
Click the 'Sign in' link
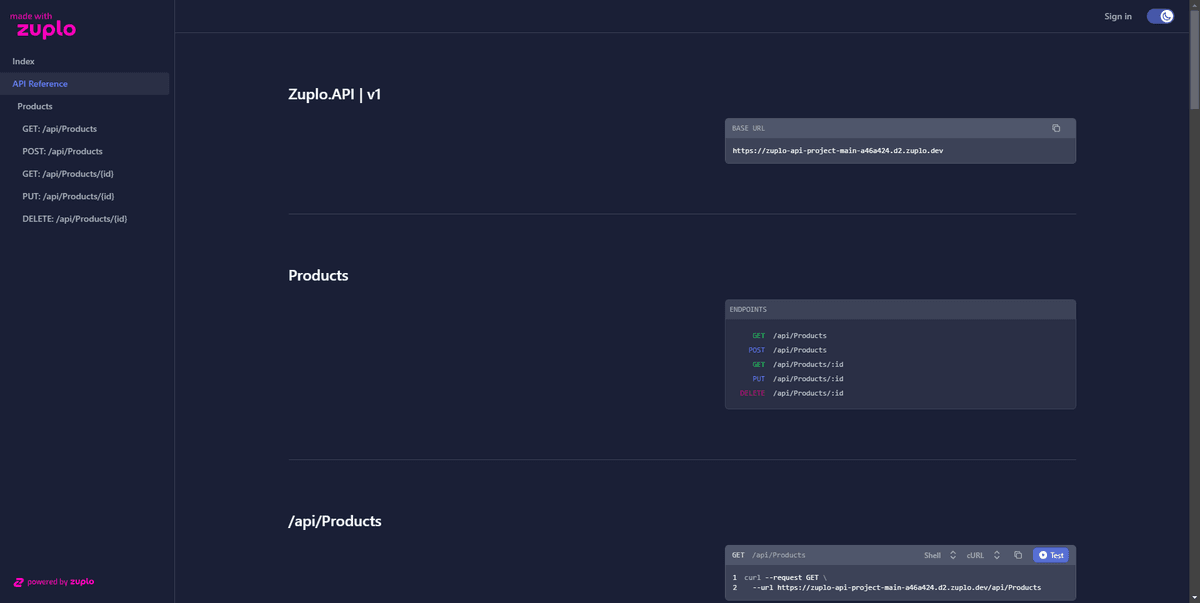click(1117, 16)
